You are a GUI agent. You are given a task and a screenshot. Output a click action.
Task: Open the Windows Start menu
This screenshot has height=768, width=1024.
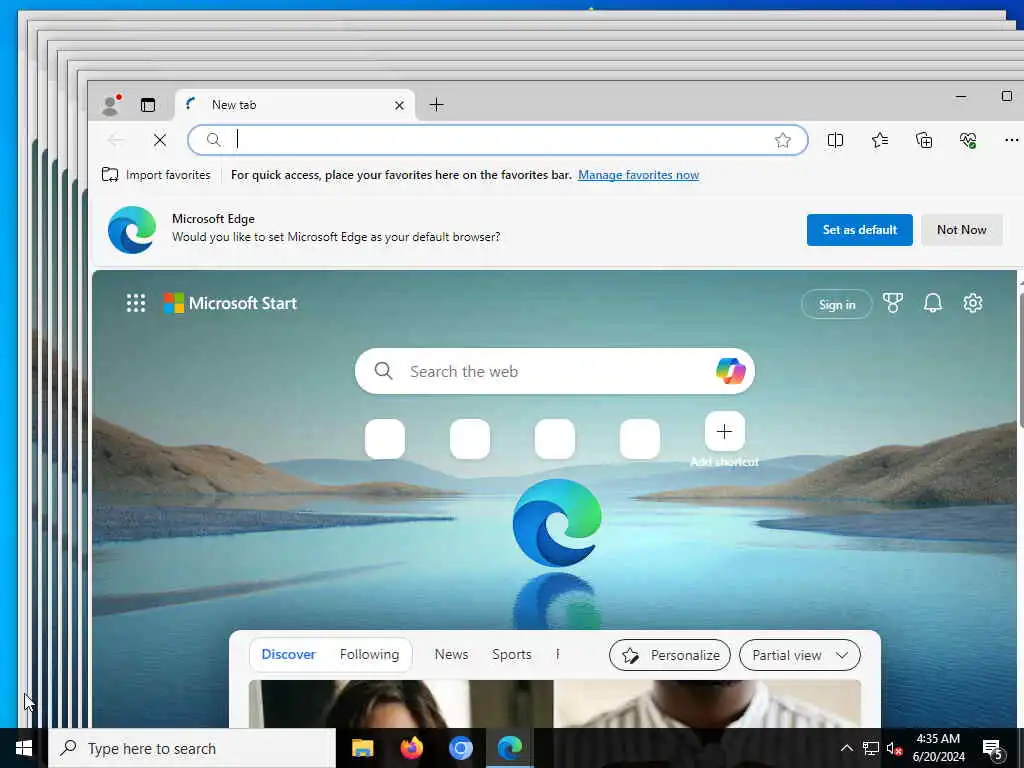tap(24, 748)
